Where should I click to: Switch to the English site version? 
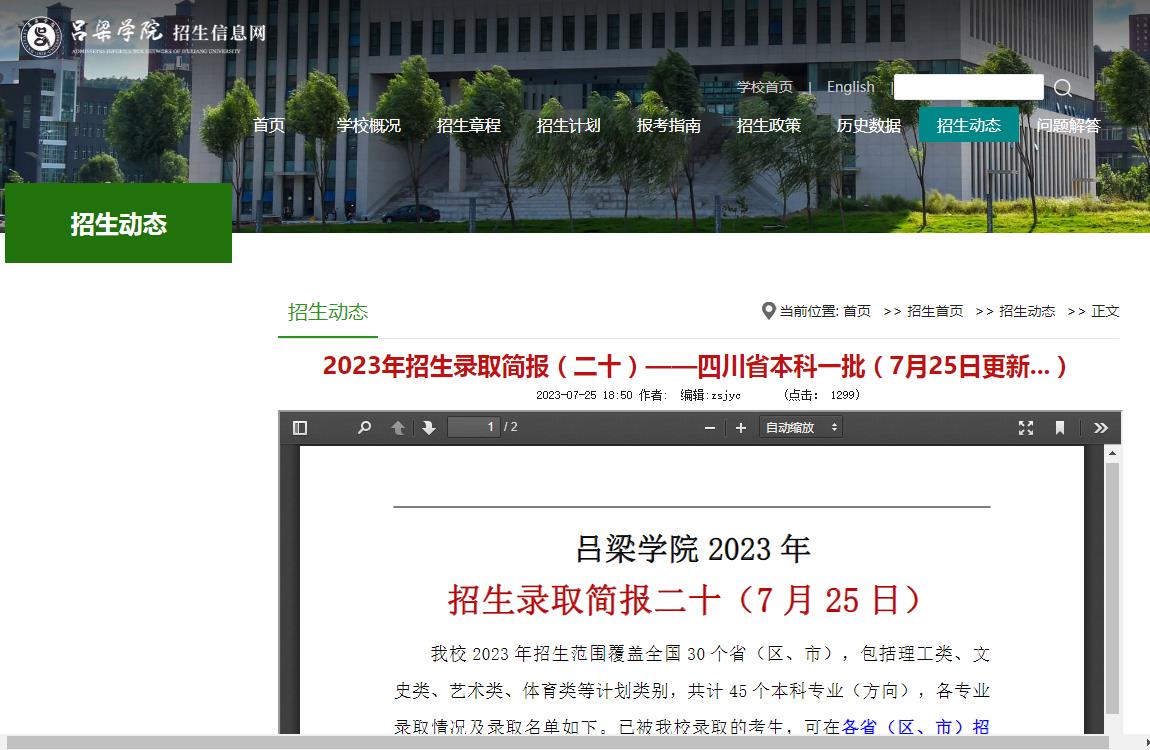click(851, 87)
